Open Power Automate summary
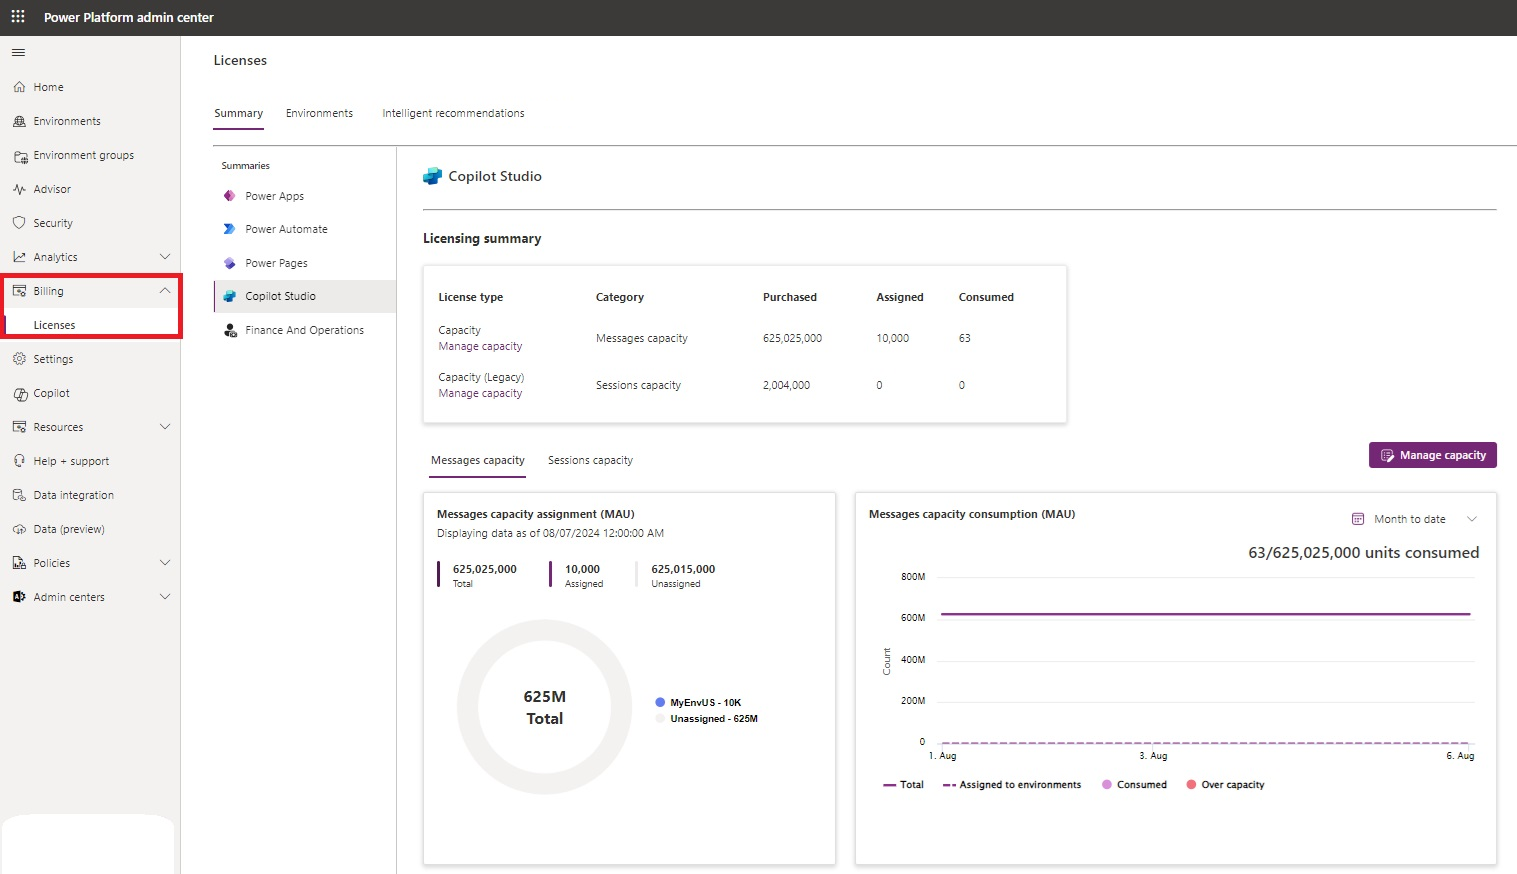Image resolution: width=1517 pixels, height=874 pixels. 286,229
